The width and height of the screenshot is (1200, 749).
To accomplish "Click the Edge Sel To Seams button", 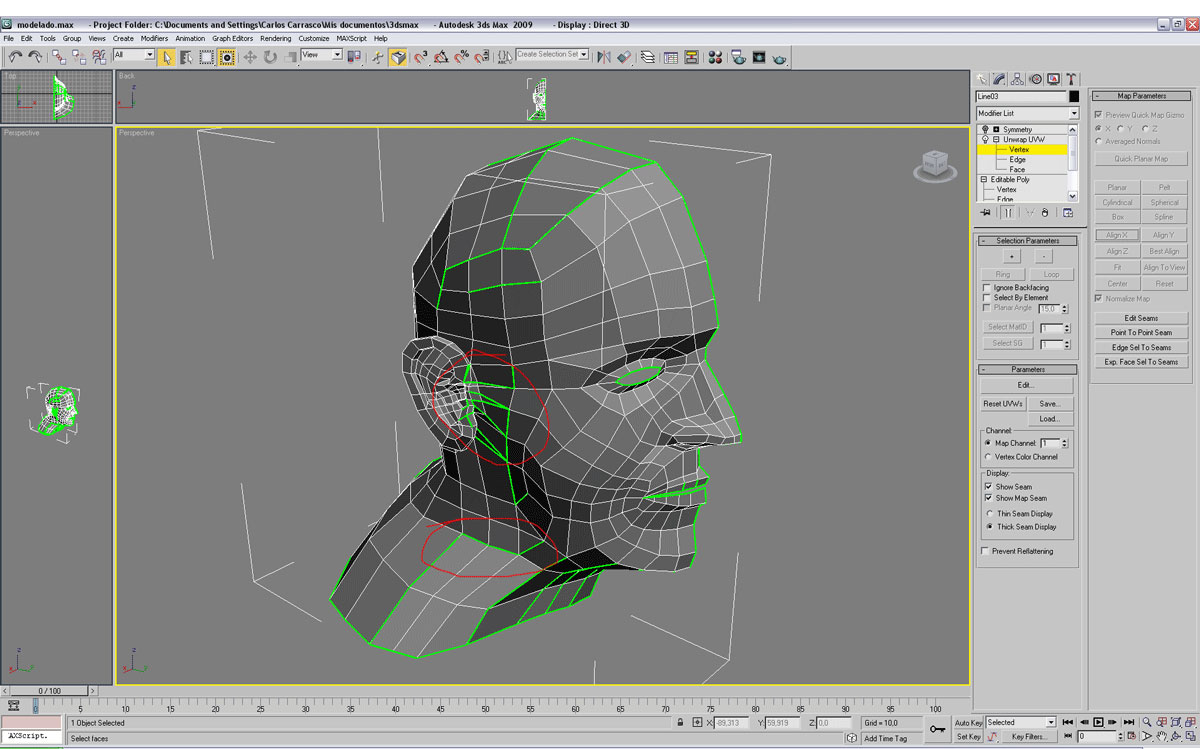I will click(1141, 347).
